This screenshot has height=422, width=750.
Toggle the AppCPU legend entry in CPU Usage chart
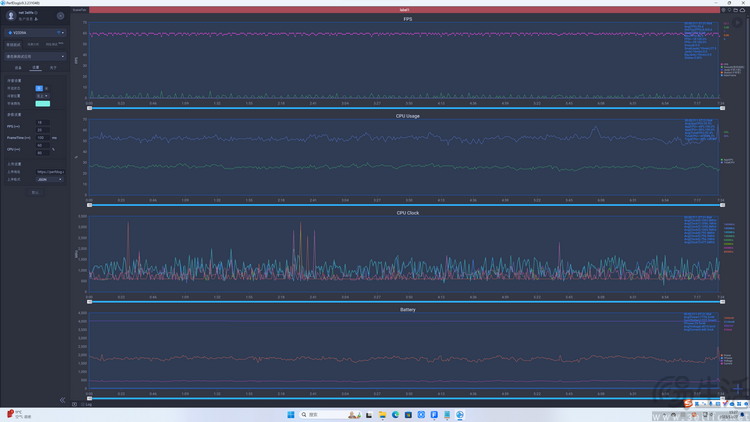click(727, 160)
